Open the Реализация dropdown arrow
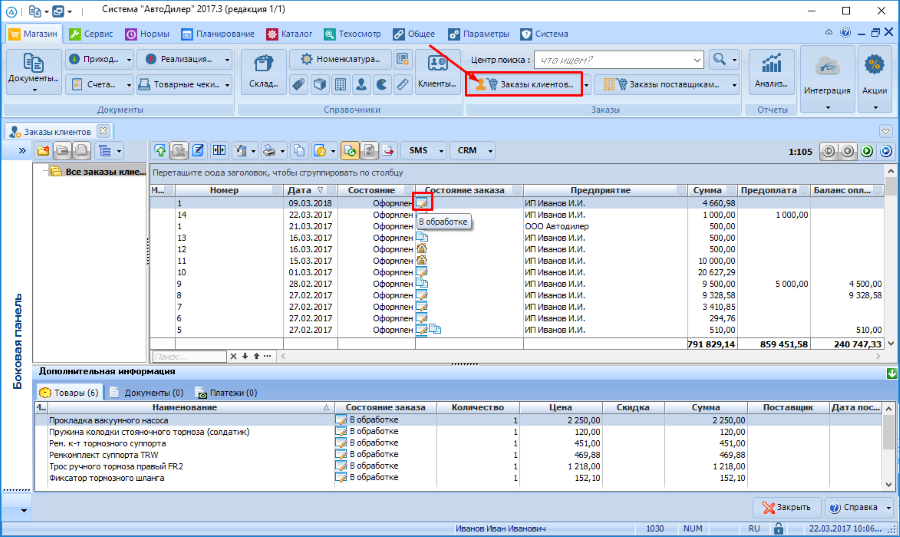 227,60
